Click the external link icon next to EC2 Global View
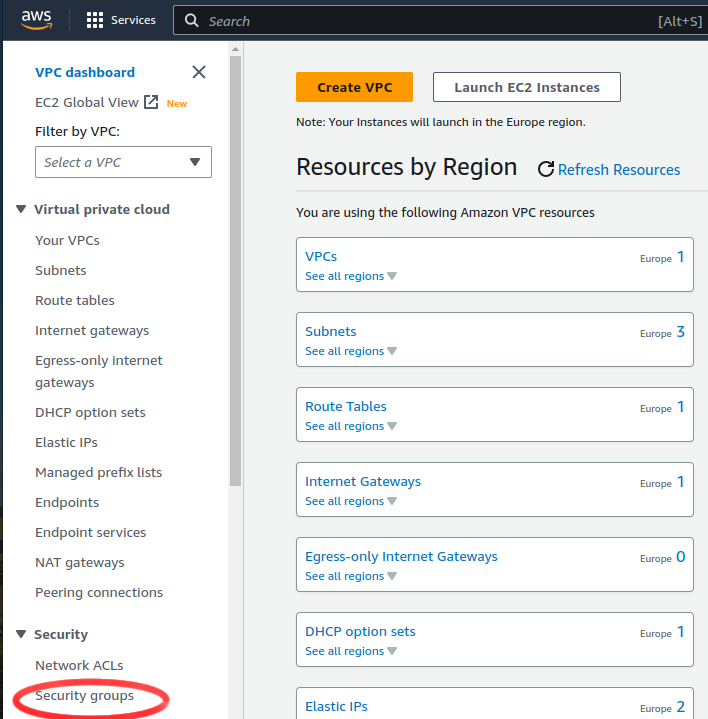The image size is (708, 719). click(151, 102)
